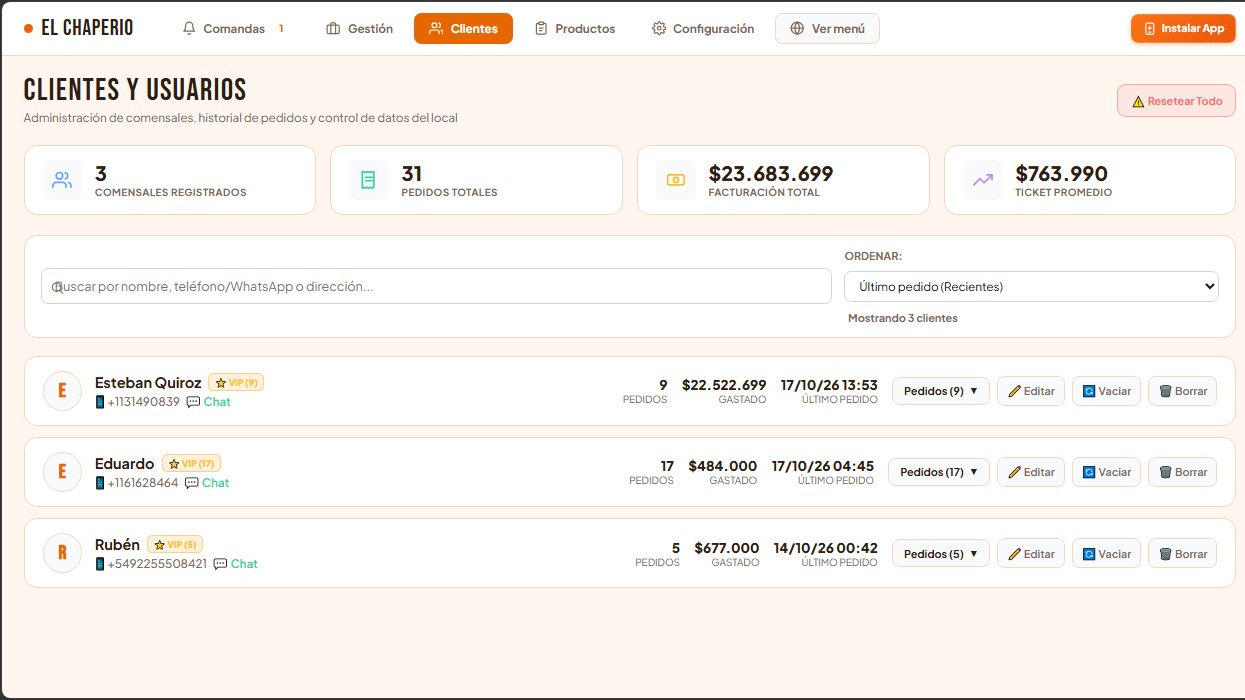The height and width of the screenshot is (700, 1245).
Task: Click the Ver menú button
Action: point(827,29)
